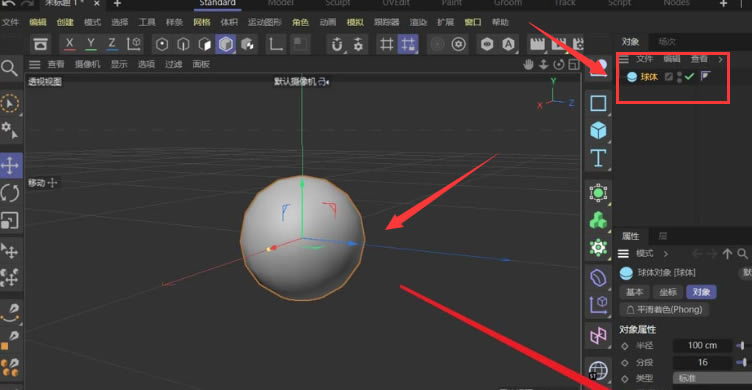This screenshot has height=390, width=752.
Task: Open the 过滤 viewport menu
Action: pyautogui.click(x=174, y=64)
